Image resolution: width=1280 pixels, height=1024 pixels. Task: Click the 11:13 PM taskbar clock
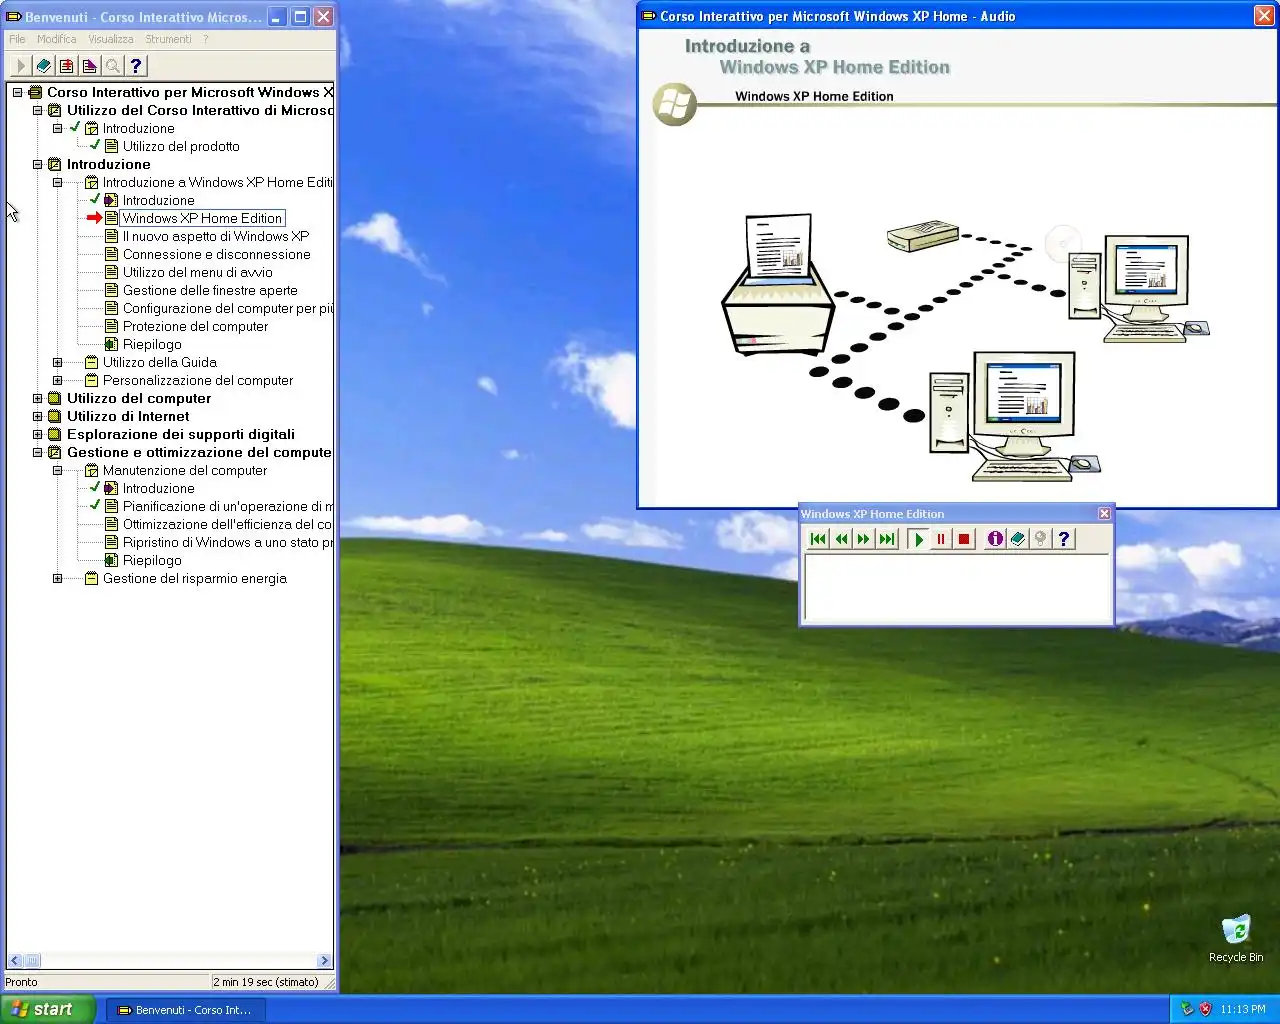pyautogui.click(x=1243, y=1009)
